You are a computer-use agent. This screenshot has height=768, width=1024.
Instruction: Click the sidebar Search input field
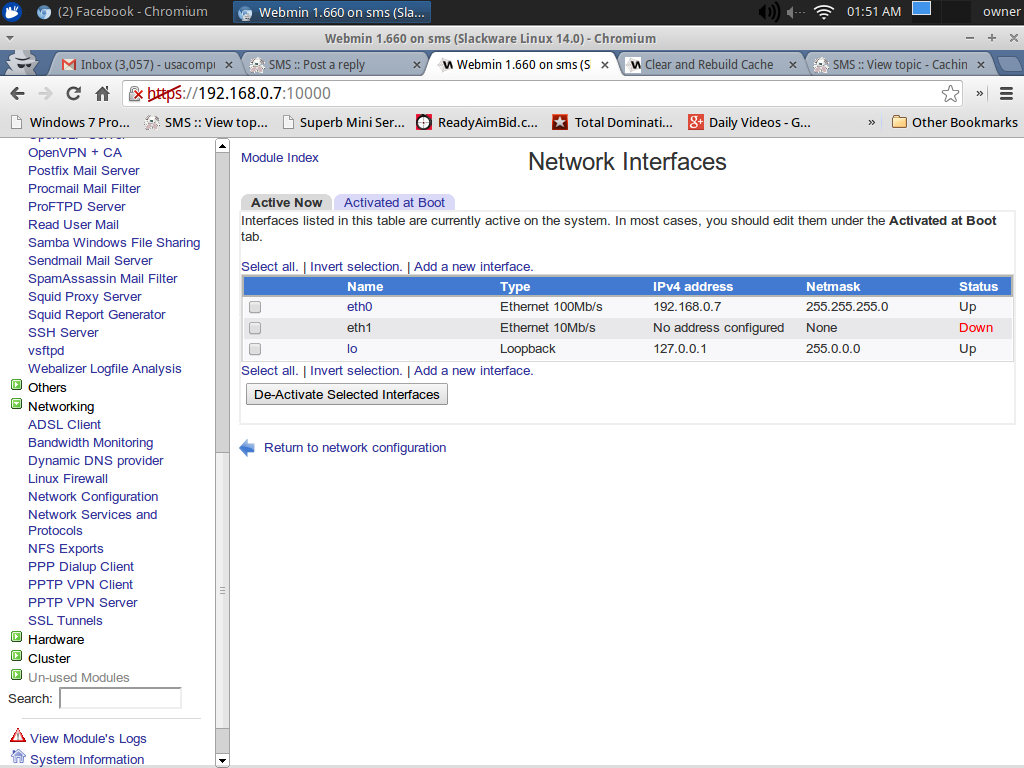tap(120, 698)
